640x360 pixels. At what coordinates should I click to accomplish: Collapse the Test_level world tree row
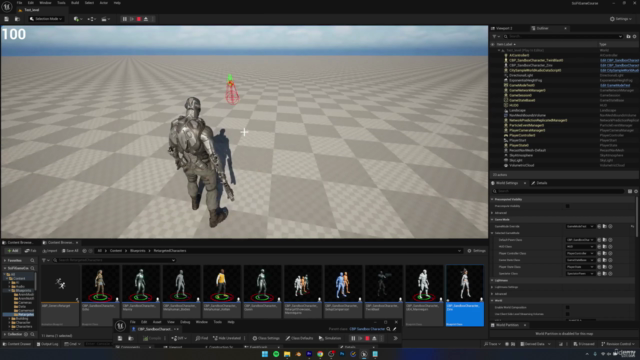coord(499,51)
